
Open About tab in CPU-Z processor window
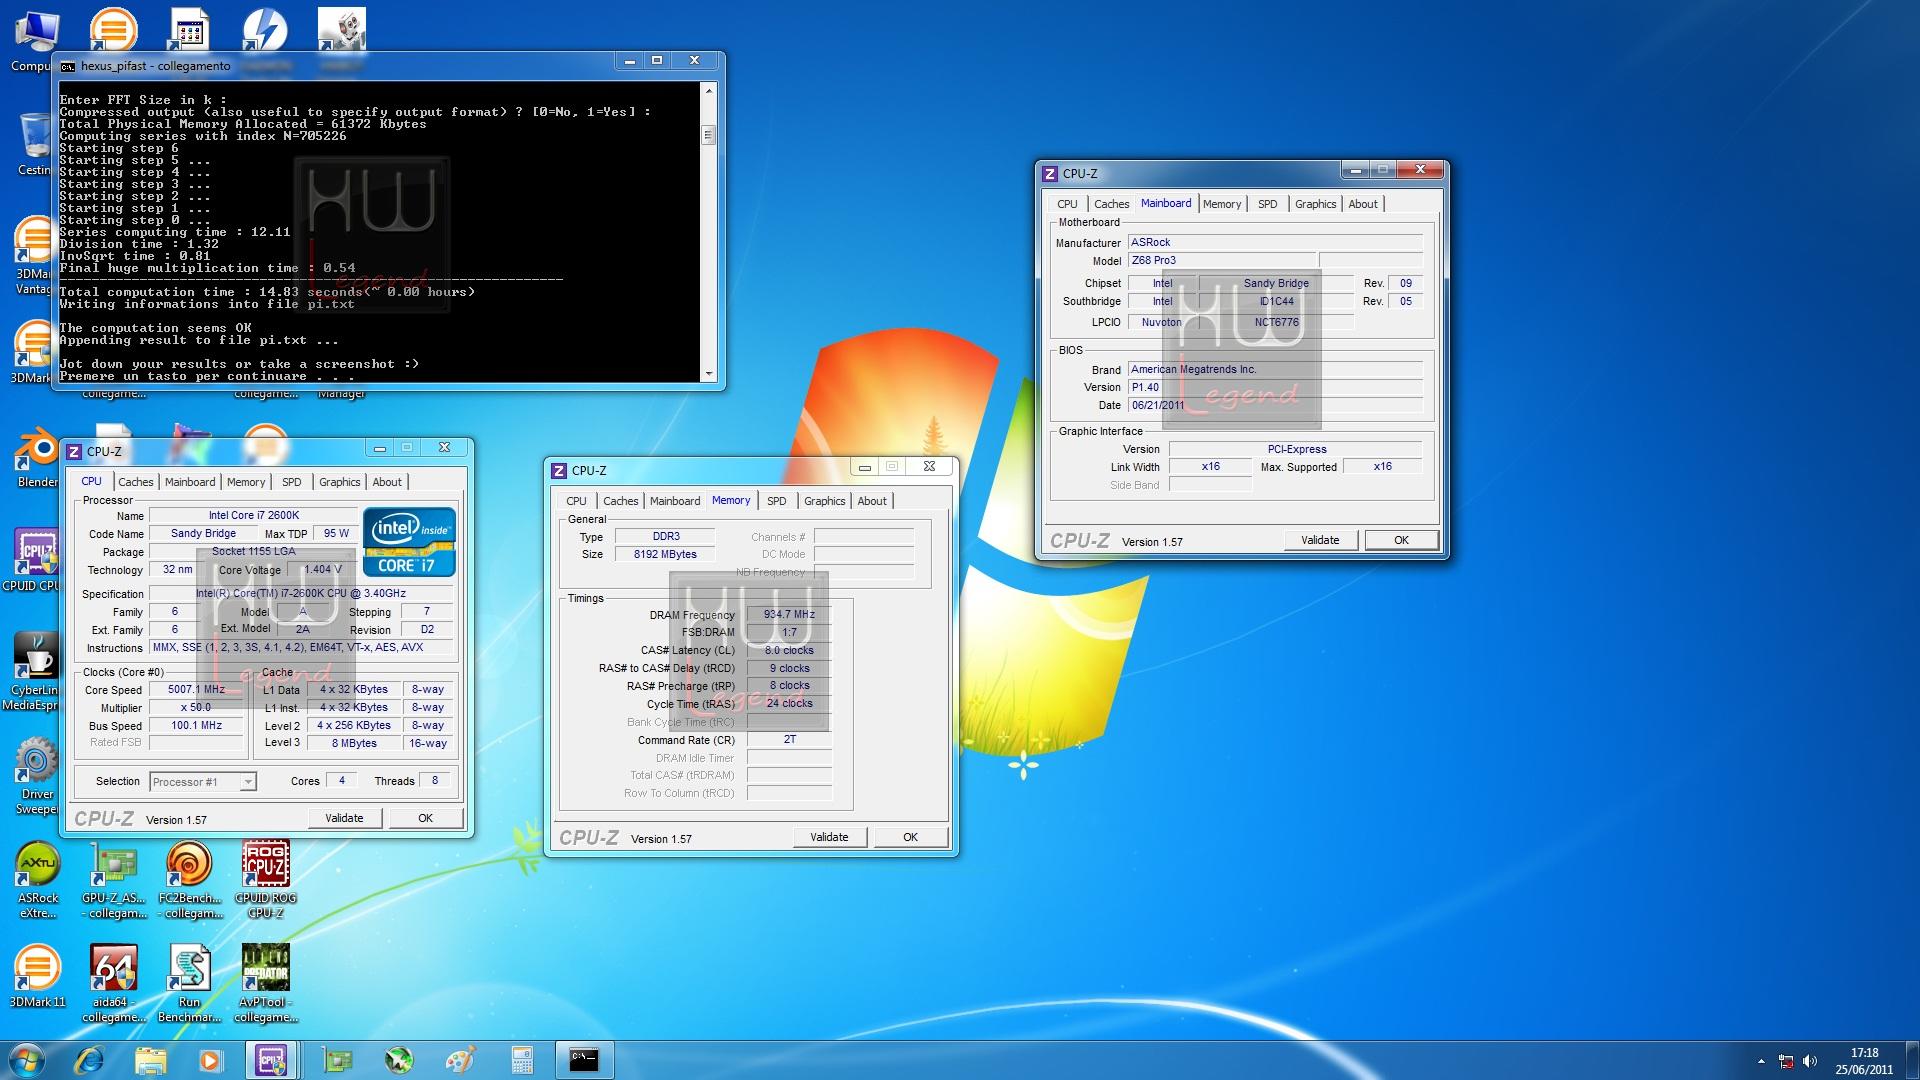[387, 482]
